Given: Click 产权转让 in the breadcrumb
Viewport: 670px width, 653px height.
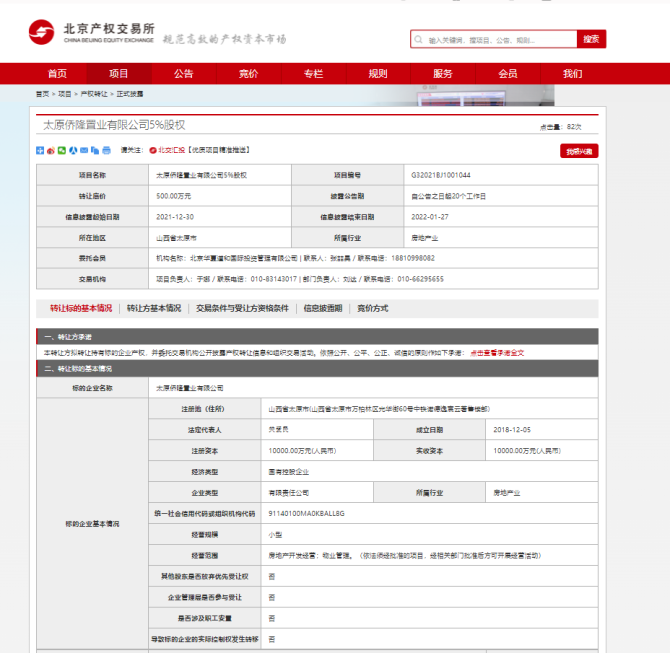Looking at the screenshot, I should (x=94, y=94).
